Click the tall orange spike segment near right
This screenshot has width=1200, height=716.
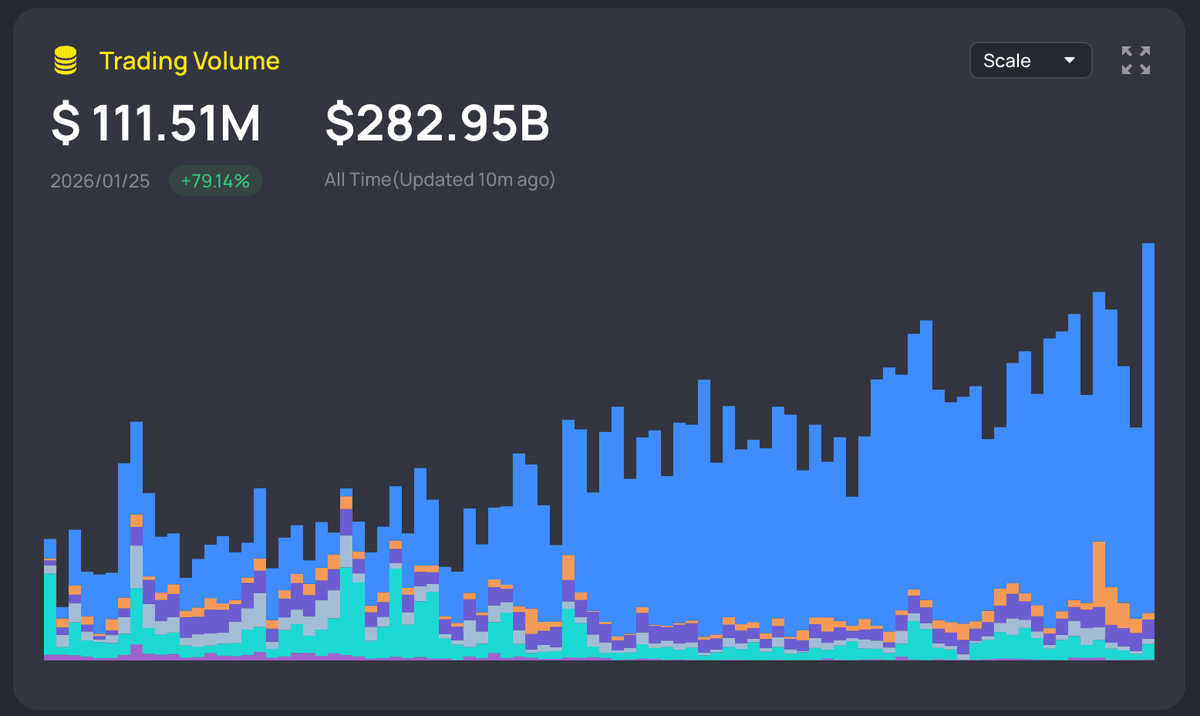(x=1099, y=570)
